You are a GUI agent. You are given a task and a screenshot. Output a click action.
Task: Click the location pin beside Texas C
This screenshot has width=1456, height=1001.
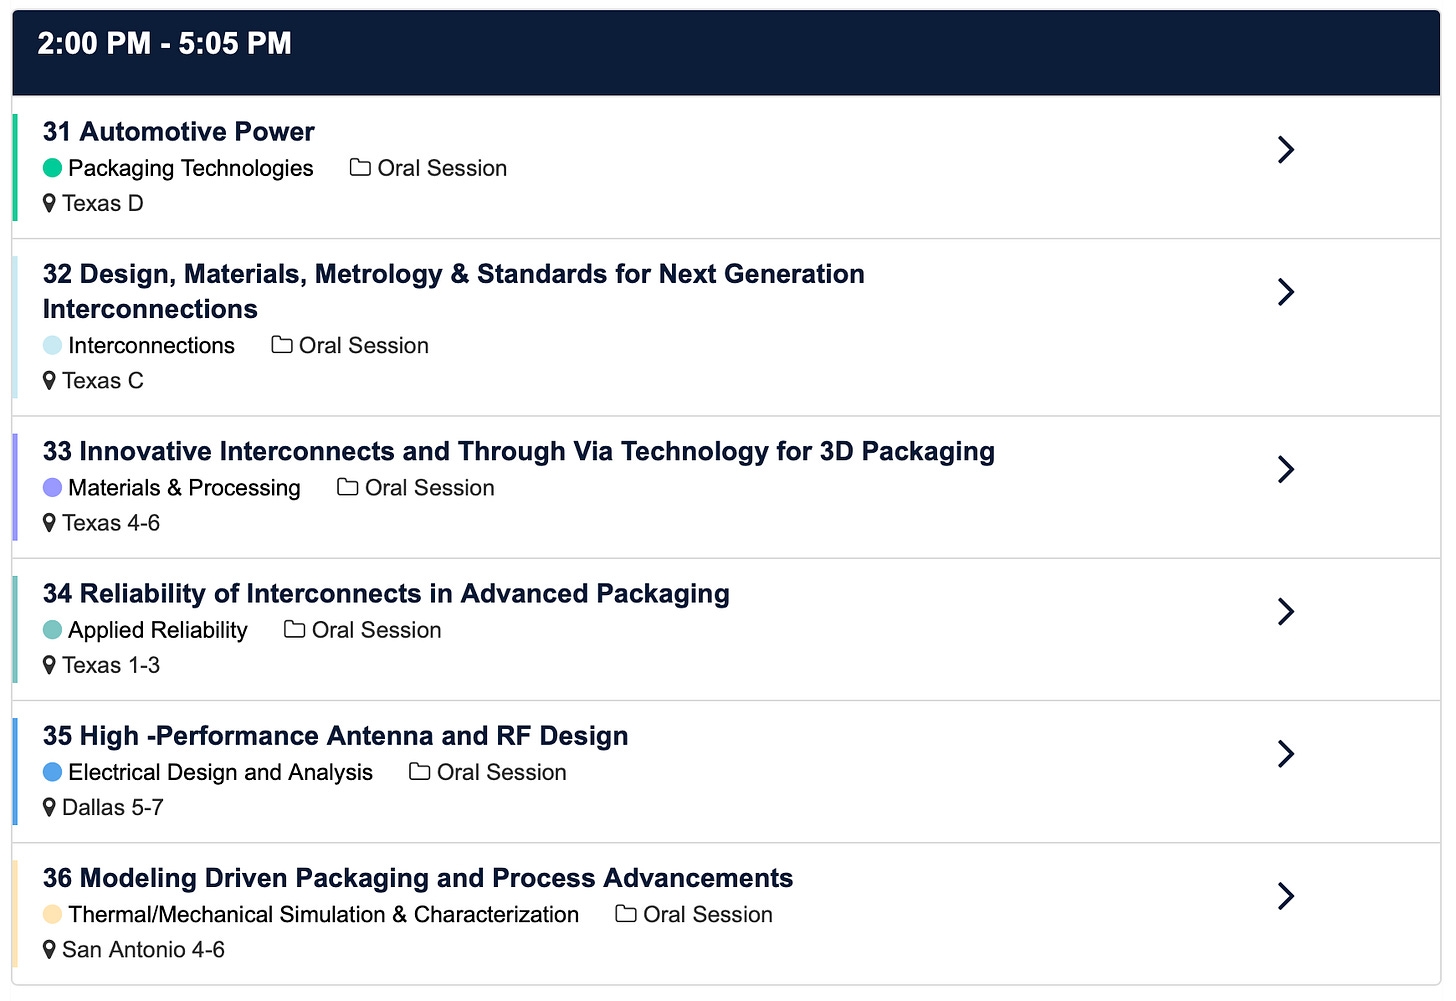(x=49, y=381)
